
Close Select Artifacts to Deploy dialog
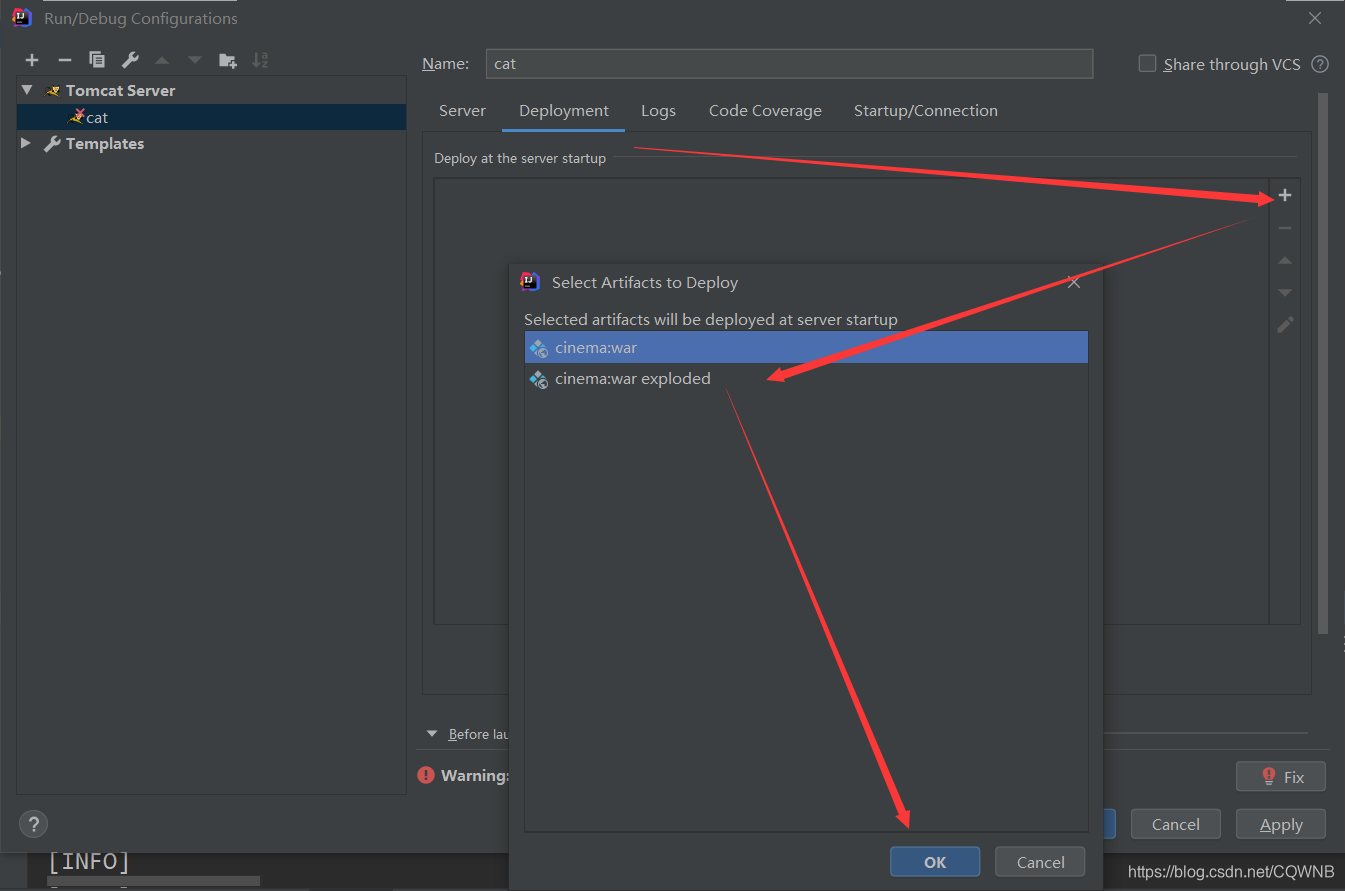pos(1074,282)
